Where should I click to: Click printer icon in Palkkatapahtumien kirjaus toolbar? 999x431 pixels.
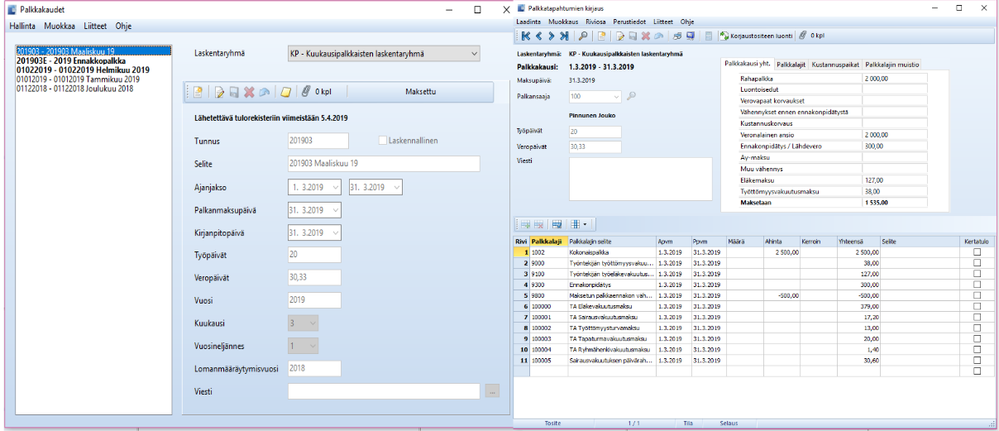[x=677, y=36]
